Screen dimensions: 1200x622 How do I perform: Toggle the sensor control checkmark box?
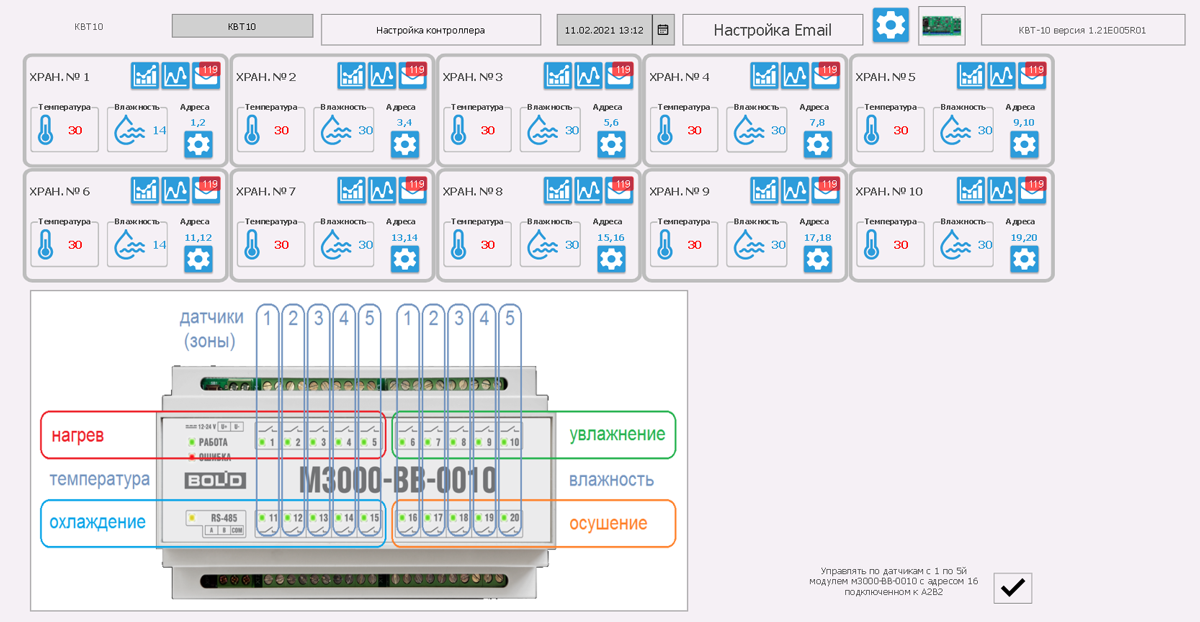tap(1012, 588)
